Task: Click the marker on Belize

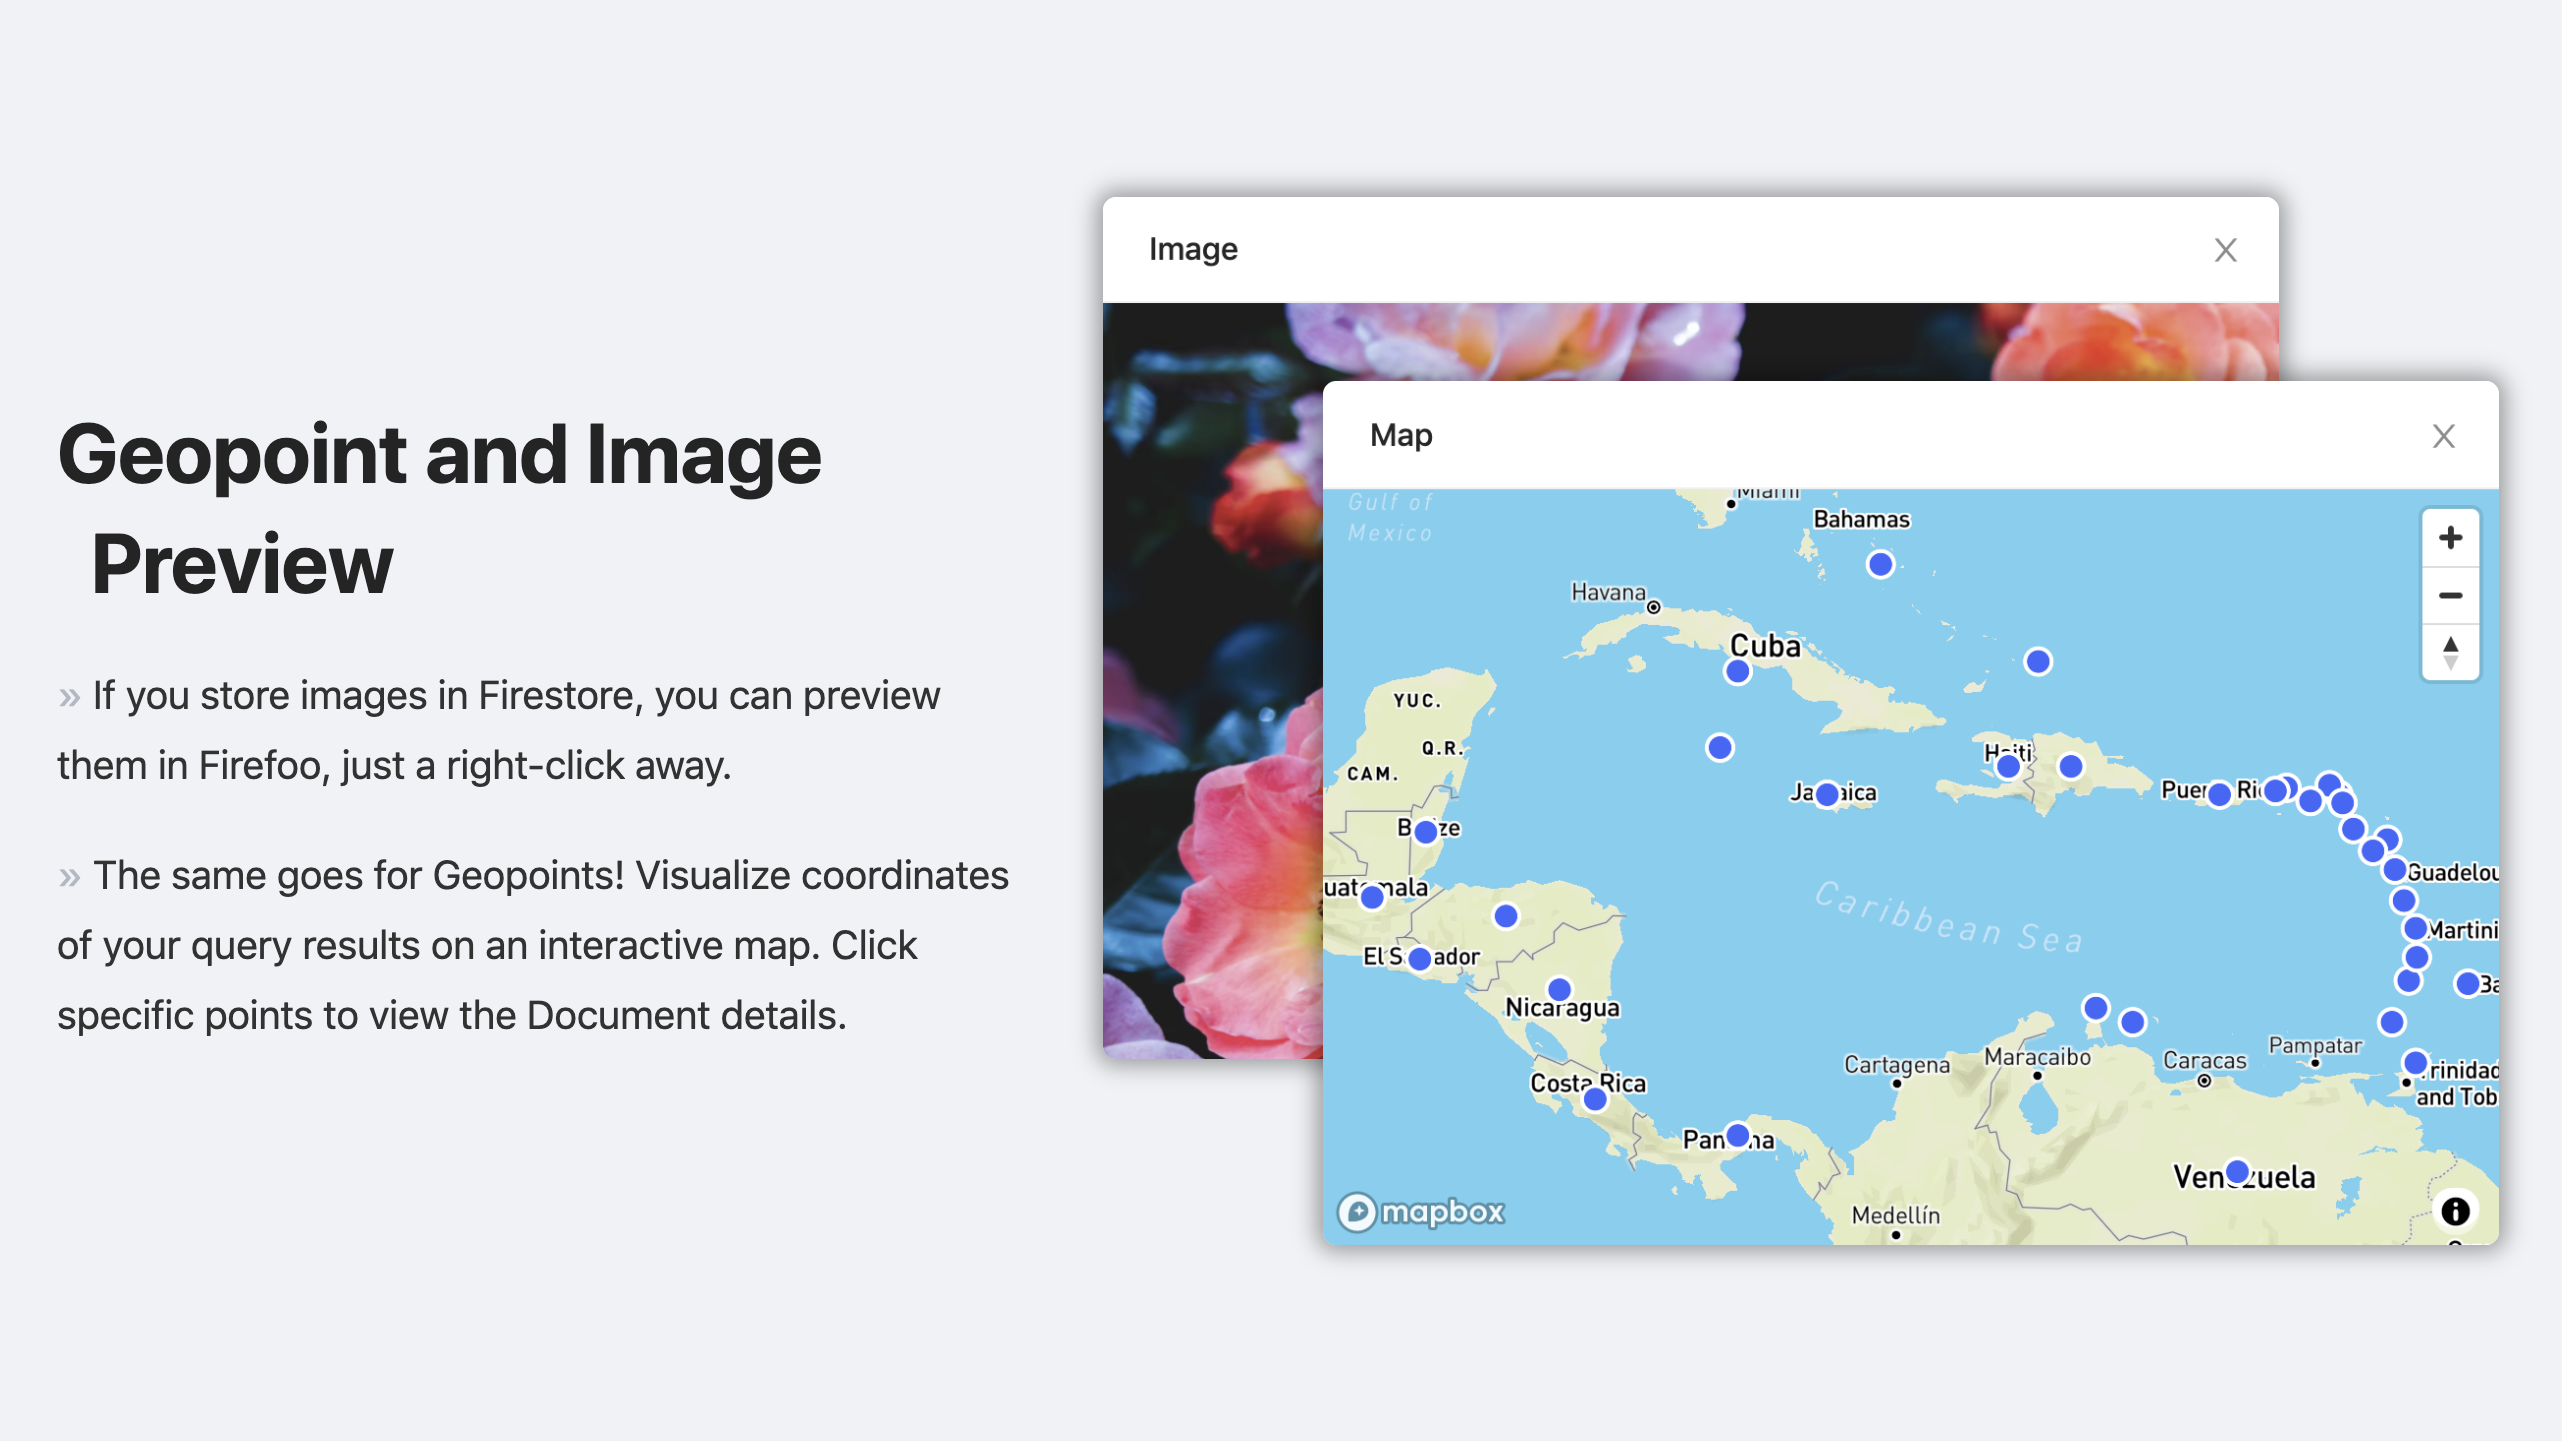Action: click(x=1426, y=831)
